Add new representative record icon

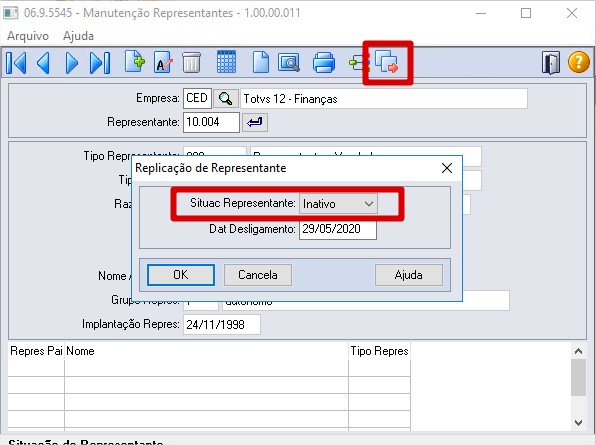(x=135, y=62)
